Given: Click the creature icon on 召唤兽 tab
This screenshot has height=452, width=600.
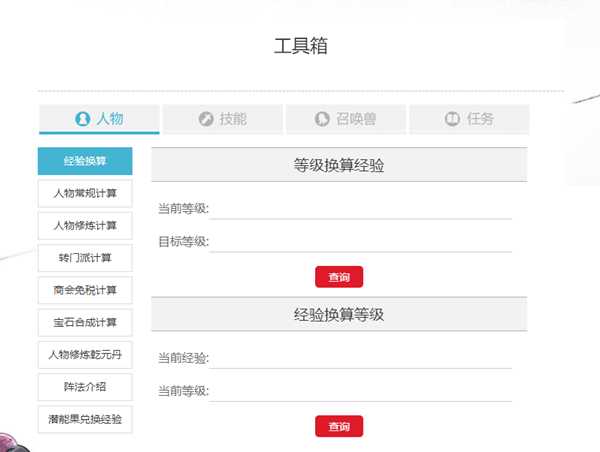Looking at the screenshot, I should [322, 119].
